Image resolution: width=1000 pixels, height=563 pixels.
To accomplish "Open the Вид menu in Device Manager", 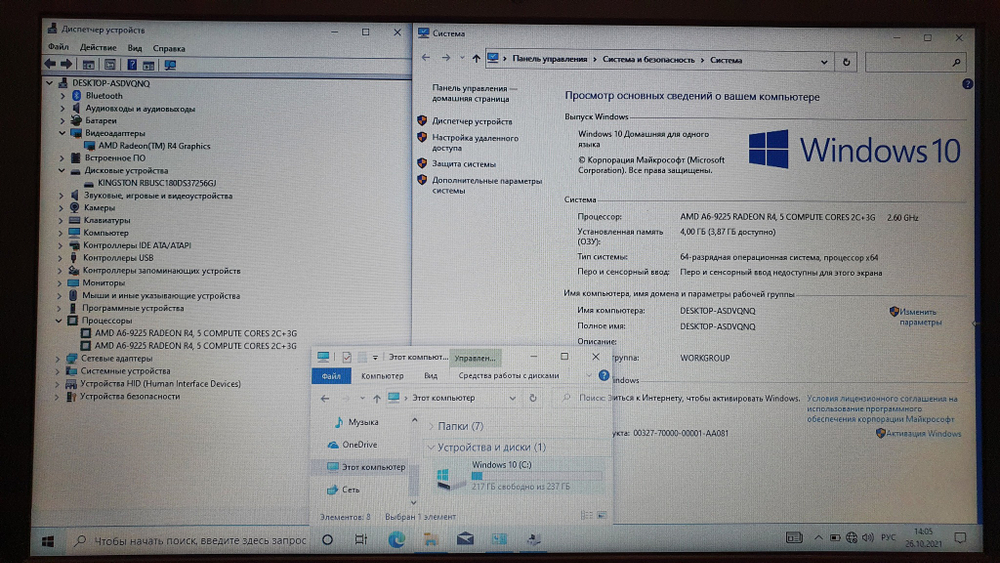I will [135, 48].
